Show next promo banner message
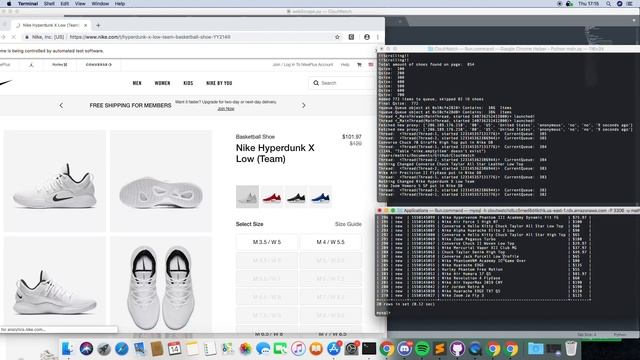The image size is (640, 360). click(x=304, y=105)
